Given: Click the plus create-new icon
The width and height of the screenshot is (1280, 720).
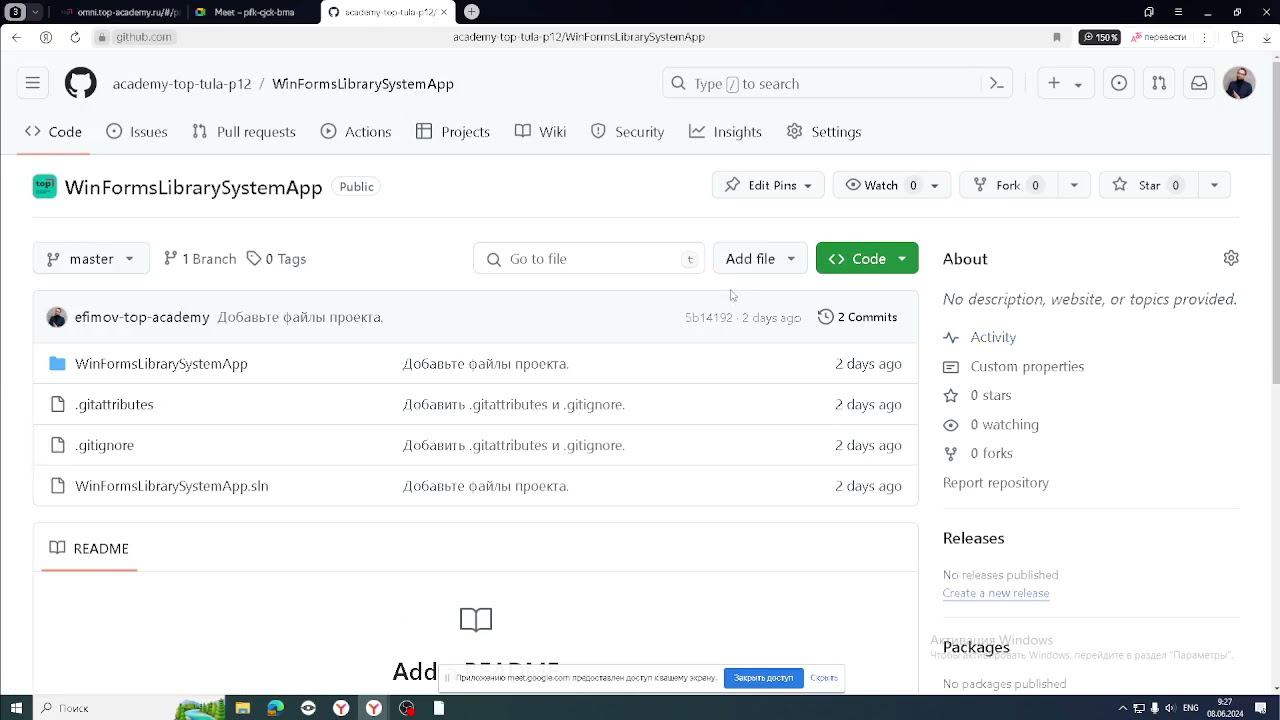Looking at the screenshot, I should pos(1054,84).
